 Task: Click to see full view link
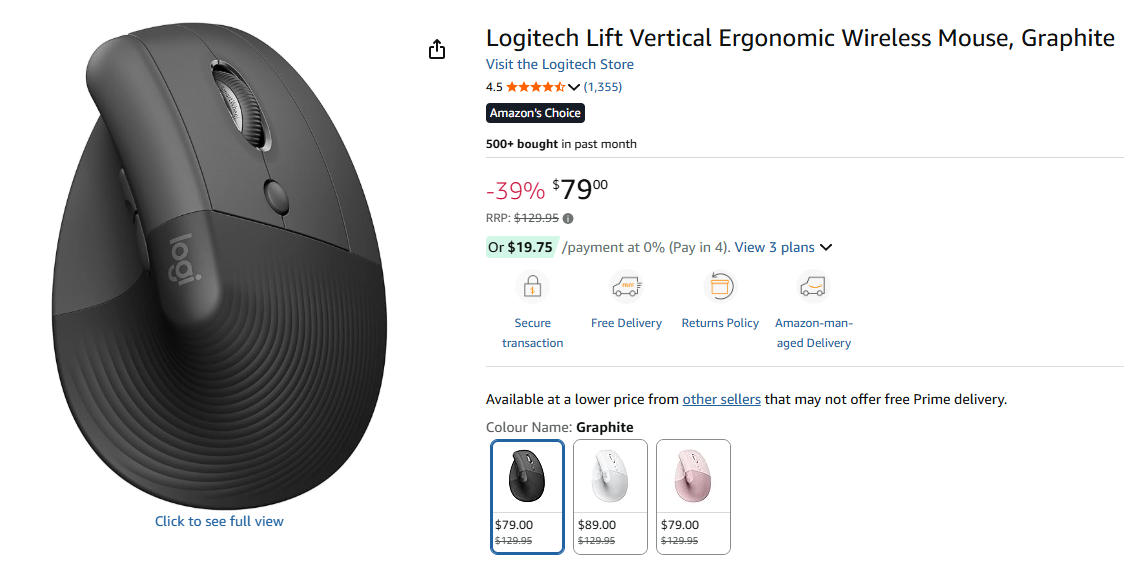pyautogui.click(x=219, y=521)
